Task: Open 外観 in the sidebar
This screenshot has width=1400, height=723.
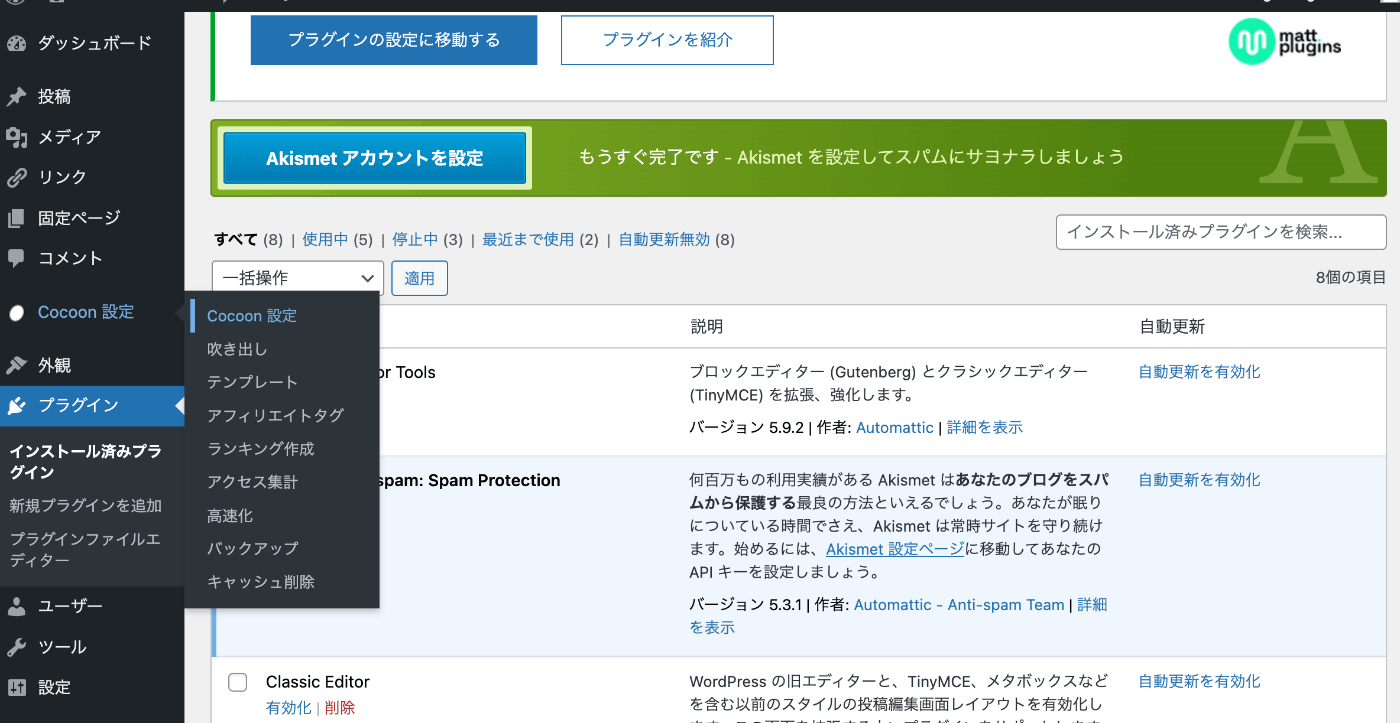Action: pyautogui.click(x=54, y=366)
